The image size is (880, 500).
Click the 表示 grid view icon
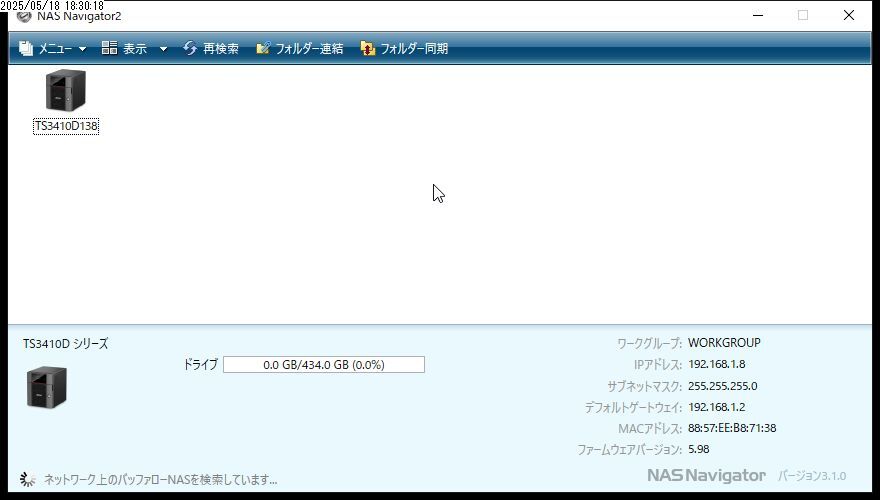point(109,48)
